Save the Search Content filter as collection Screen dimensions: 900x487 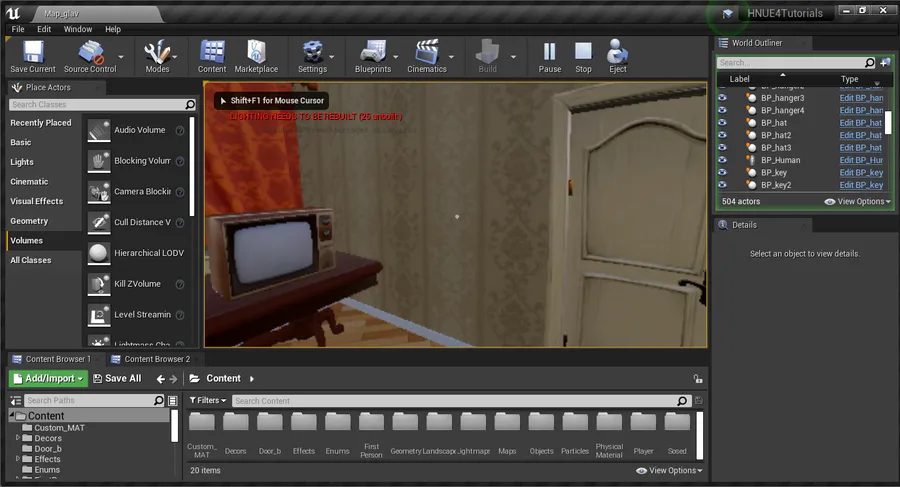point(699,401)
